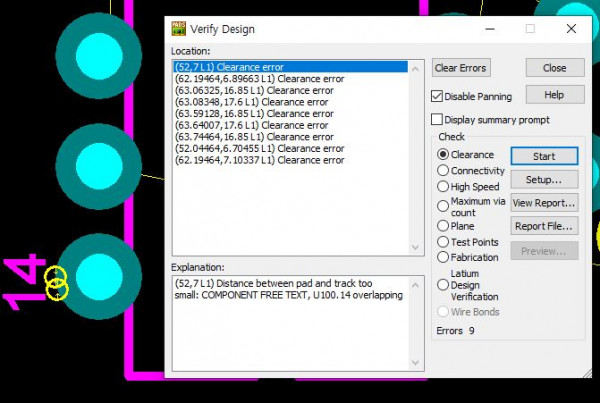Viewport: 600px width, 403px height.
Task: Click the Clear Errors button
Action: tap(460, 68)
